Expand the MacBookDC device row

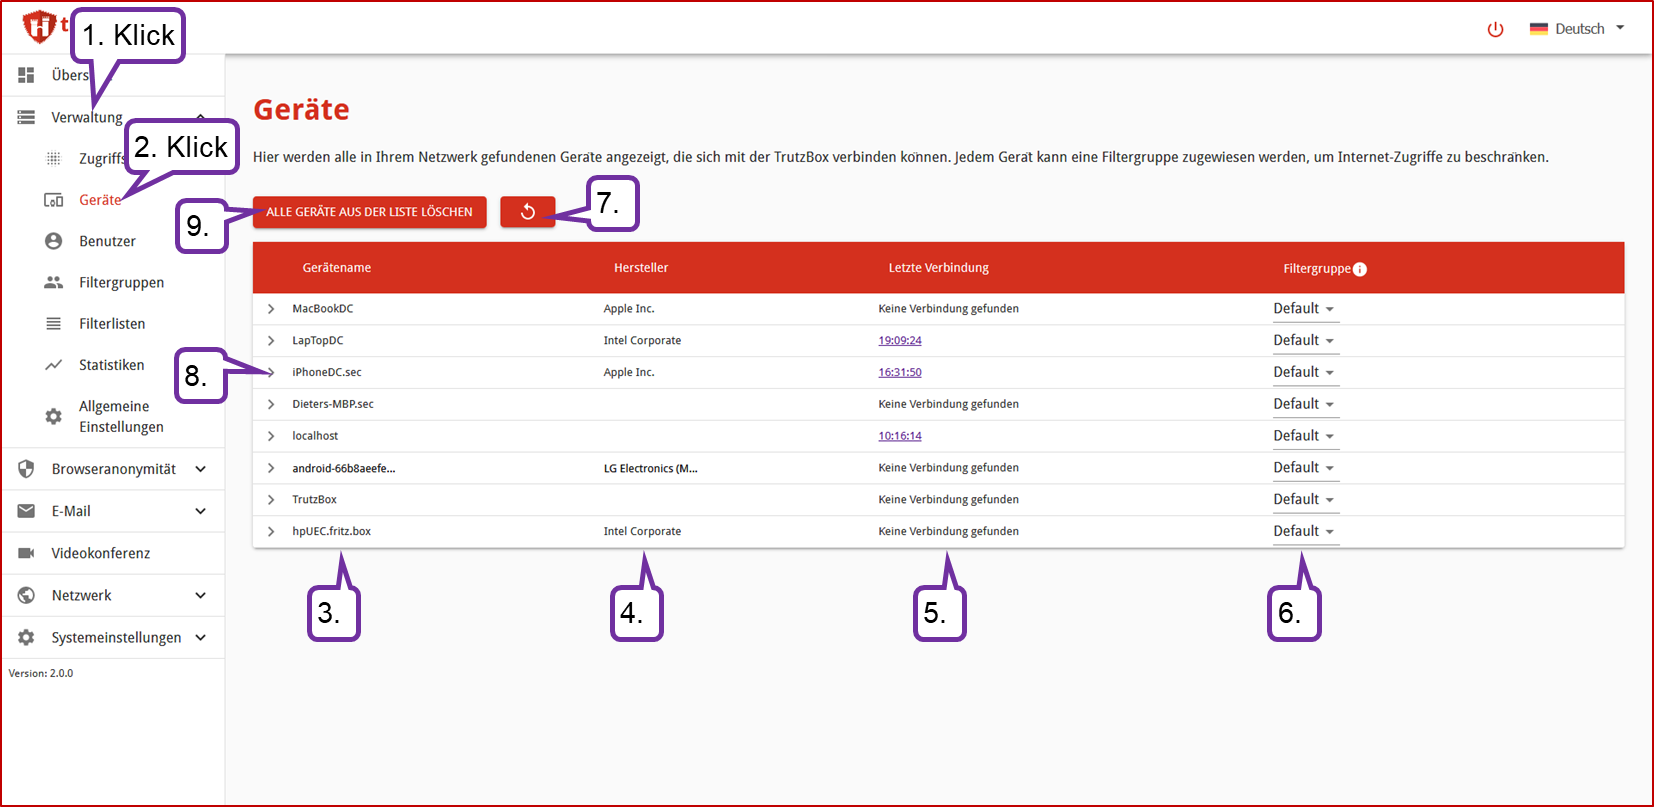pos(271,309)
